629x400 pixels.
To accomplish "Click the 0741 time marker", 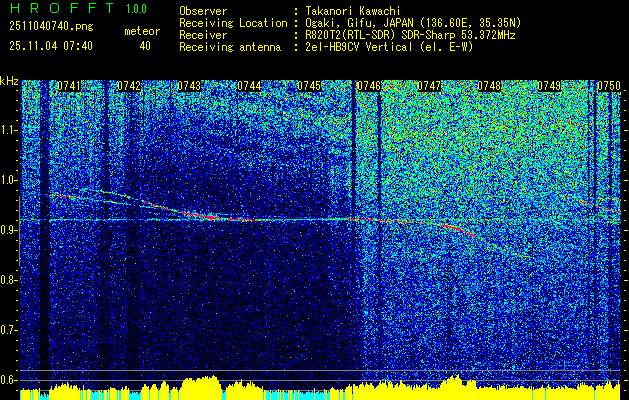I will (x=69, y=86).
